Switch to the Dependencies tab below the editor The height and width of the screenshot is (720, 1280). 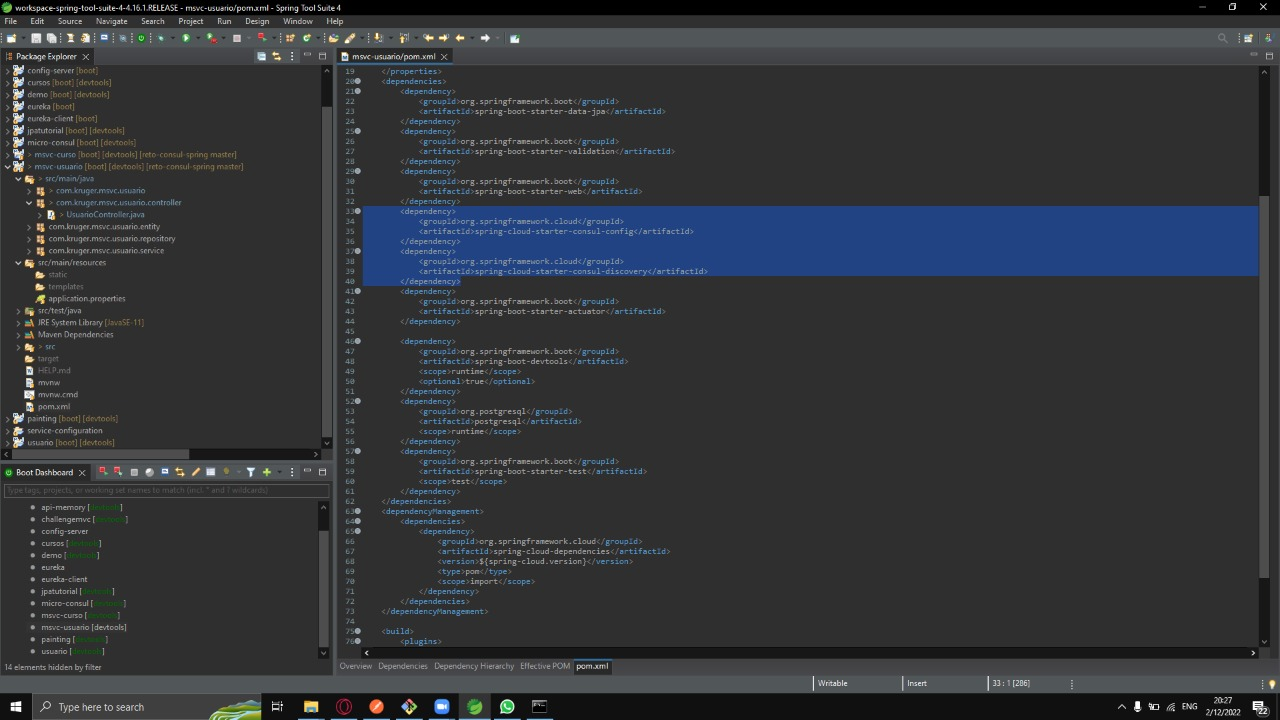click(402, 665)
